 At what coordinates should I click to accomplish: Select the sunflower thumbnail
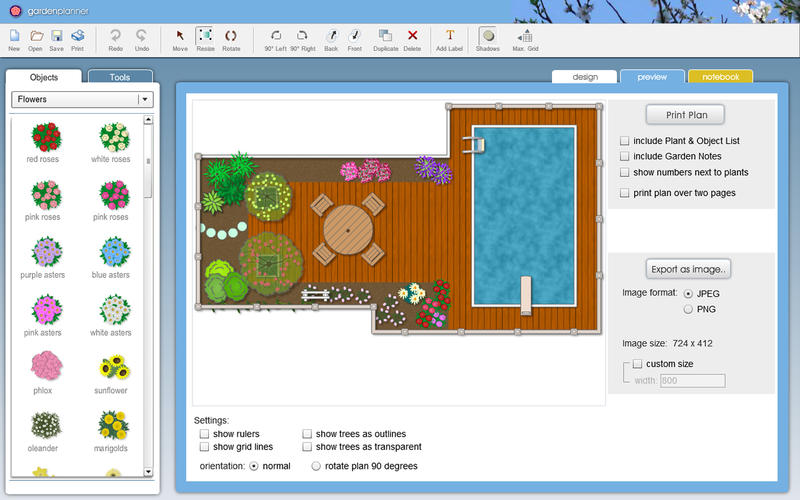[112, 368]
